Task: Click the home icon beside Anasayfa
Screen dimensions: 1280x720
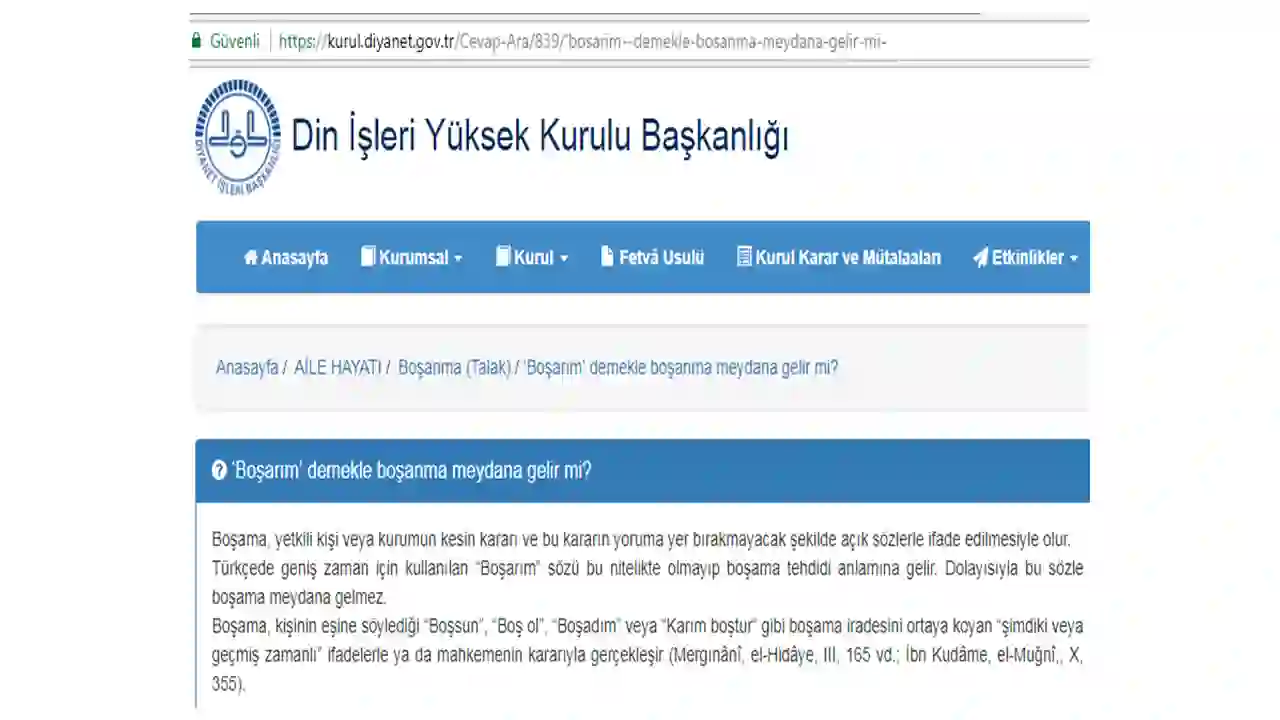Action: pos(250,257)
